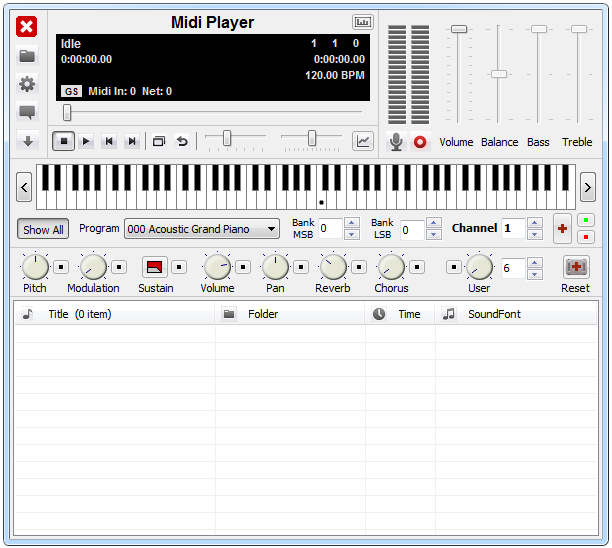The height and width of the screenshot is (548, 612).
Task: Toggle the square button next to Pan
Action: point(301,267)
